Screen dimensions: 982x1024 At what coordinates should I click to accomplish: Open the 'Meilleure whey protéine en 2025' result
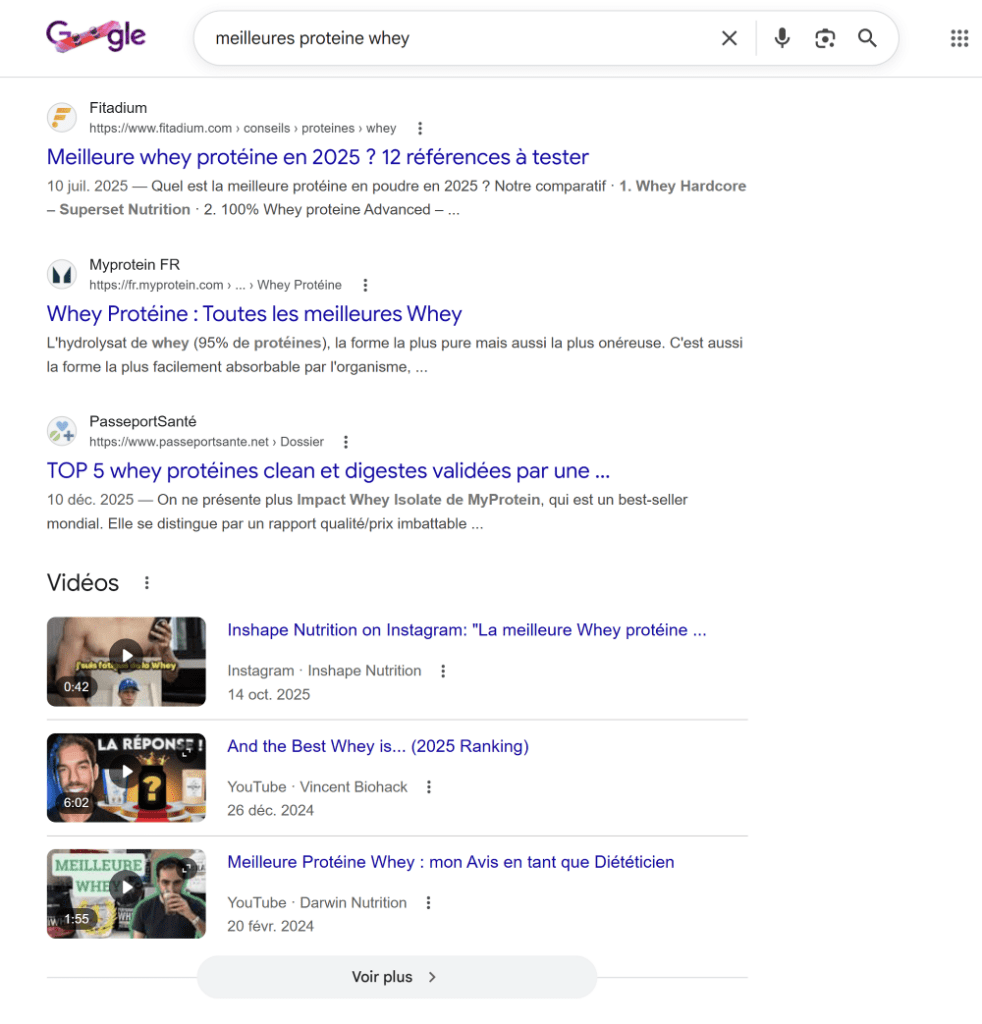point(317,157)
